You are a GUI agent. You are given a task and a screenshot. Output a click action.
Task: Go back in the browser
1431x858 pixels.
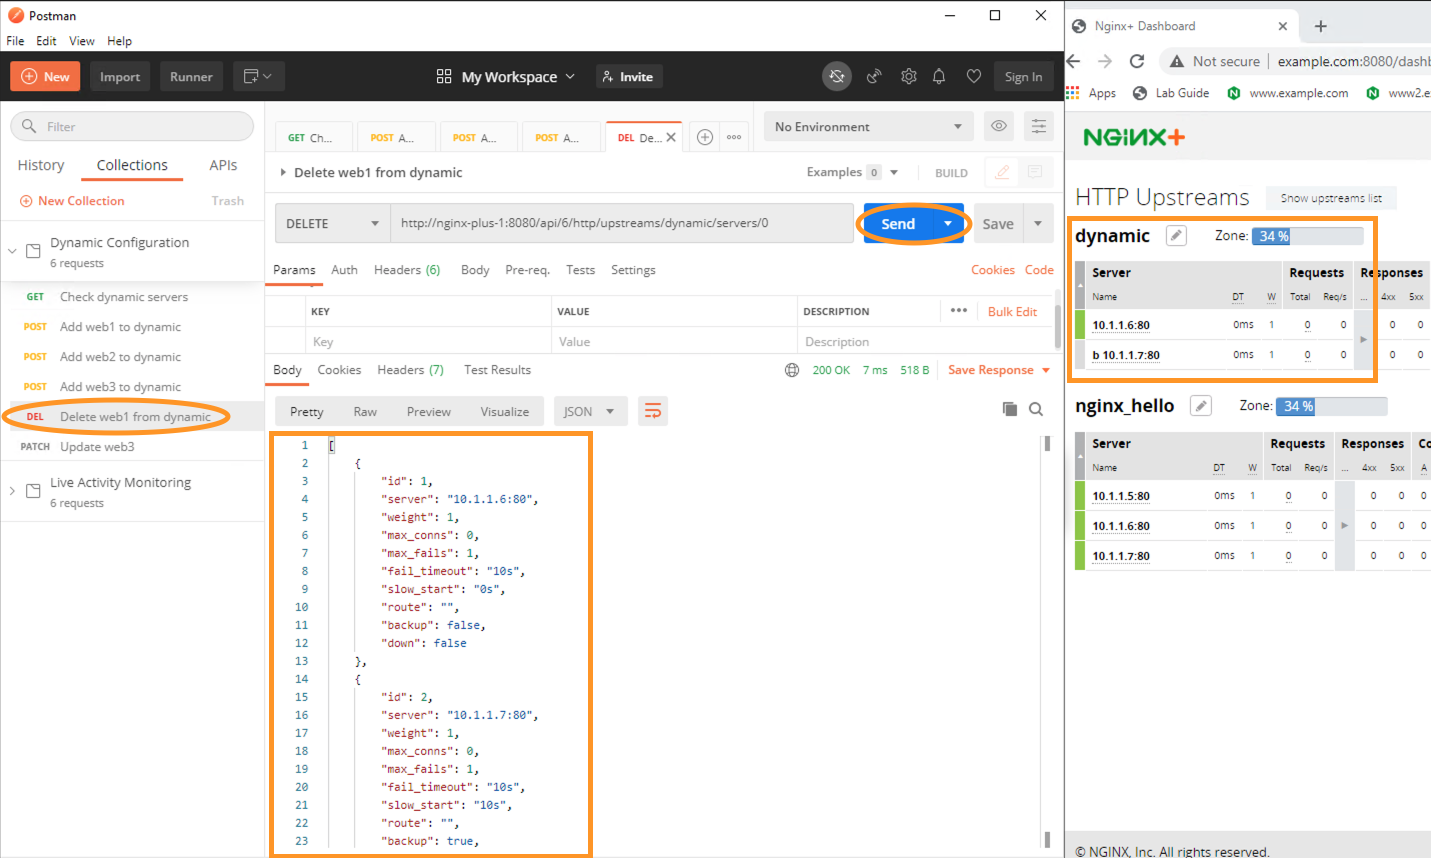pyautogui.click(x=1073, y=61)
